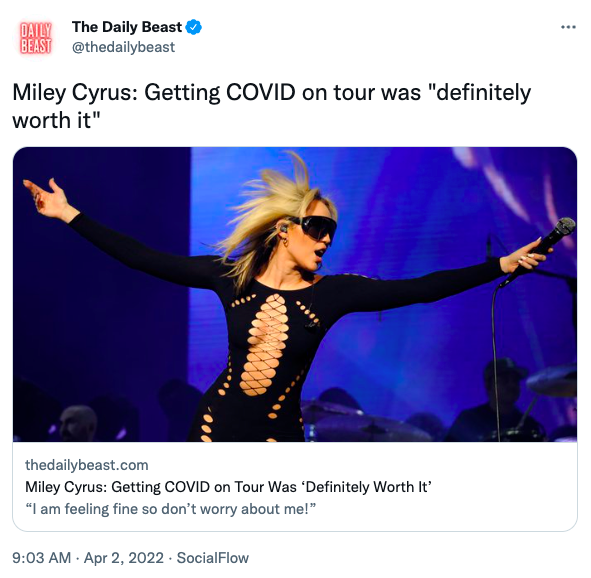Click the Daily Beast profile avatar
The width and height of the screenshot is (591, 578).
coord(36,37)
